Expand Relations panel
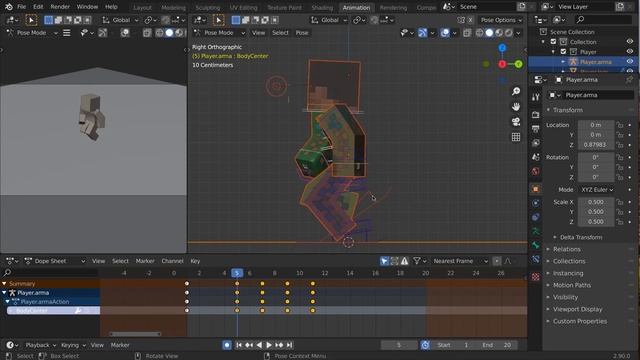This screenshot has width=640, height=360. (x=567, y=249)
